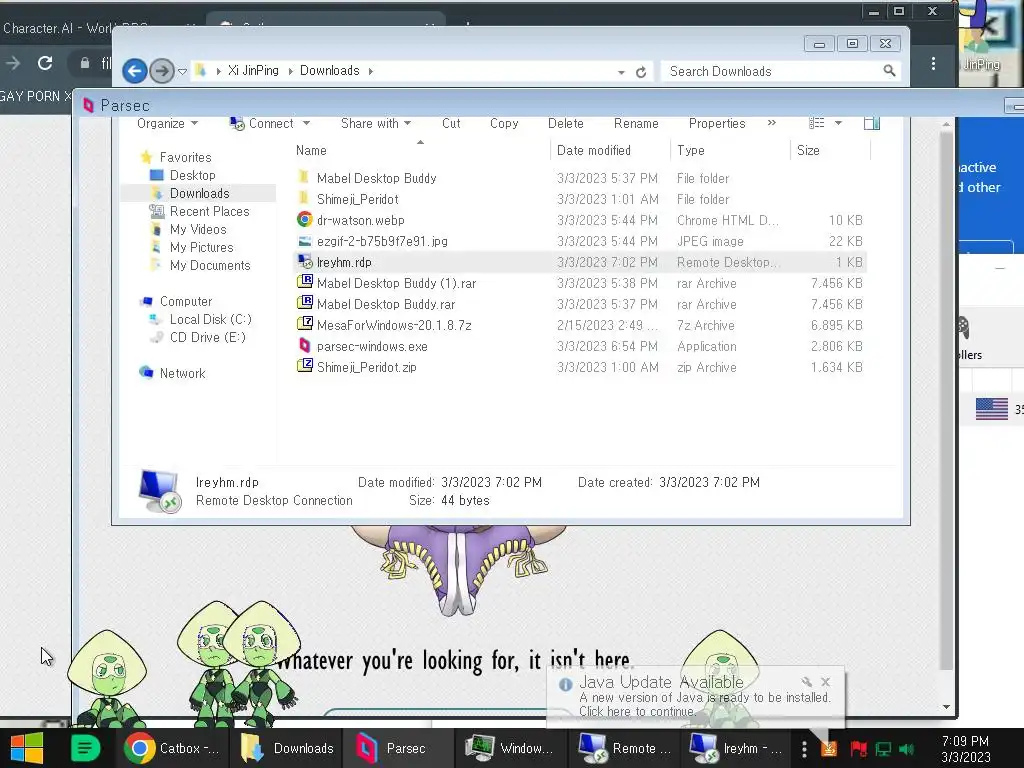
Task: Select the parsec-windows.exe icon
Action: 304,345
